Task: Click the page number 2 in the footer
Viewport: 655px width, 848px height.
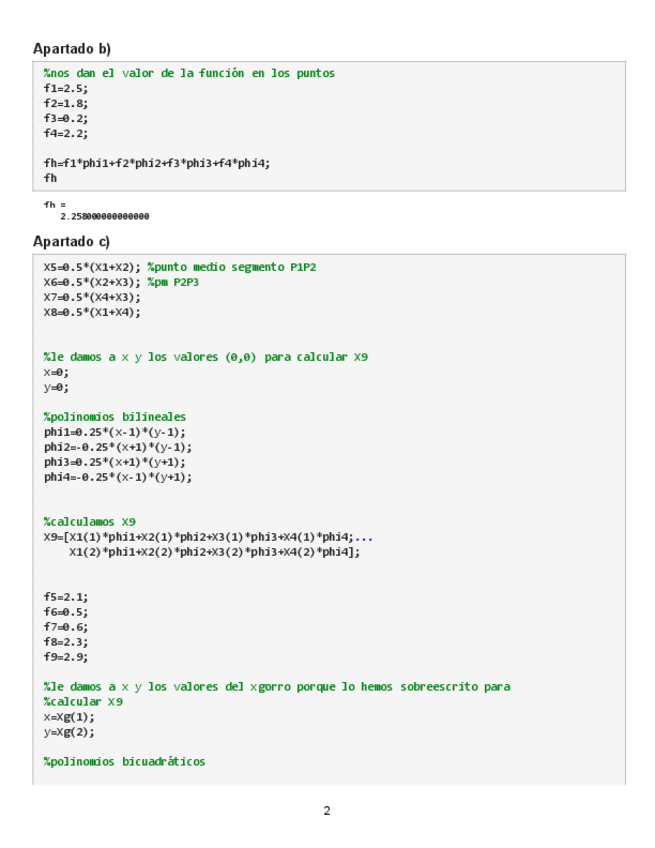Action: point(327,811)
